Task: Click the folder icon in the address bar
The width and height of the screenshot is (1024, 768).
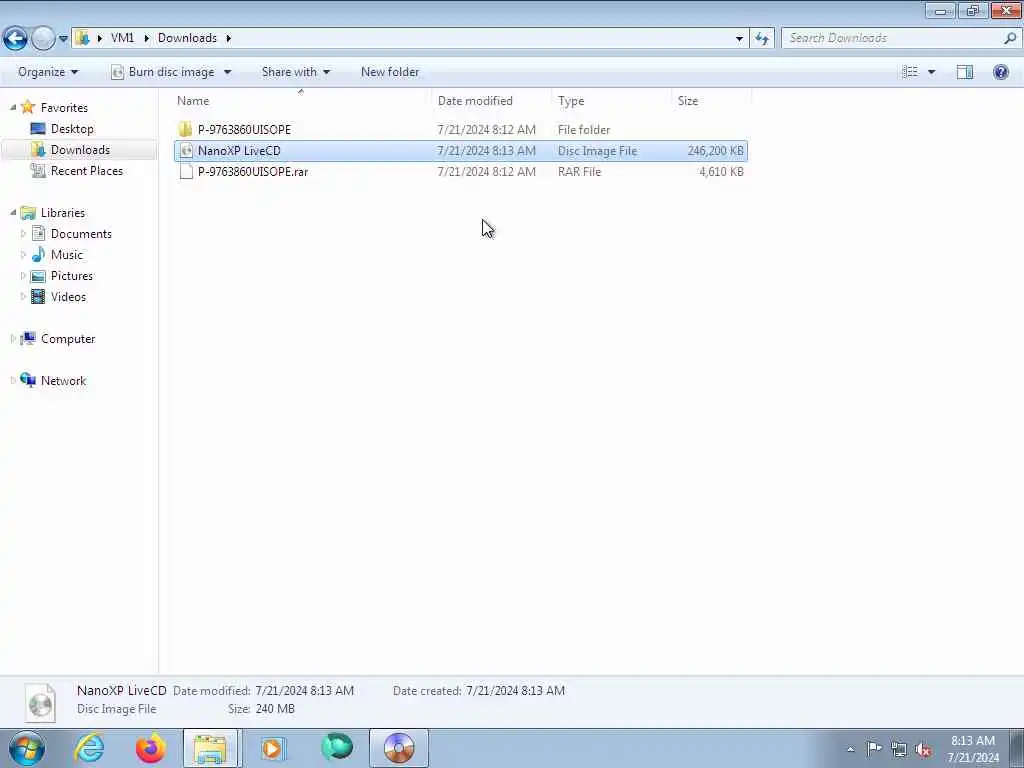Action: (82, 38)
